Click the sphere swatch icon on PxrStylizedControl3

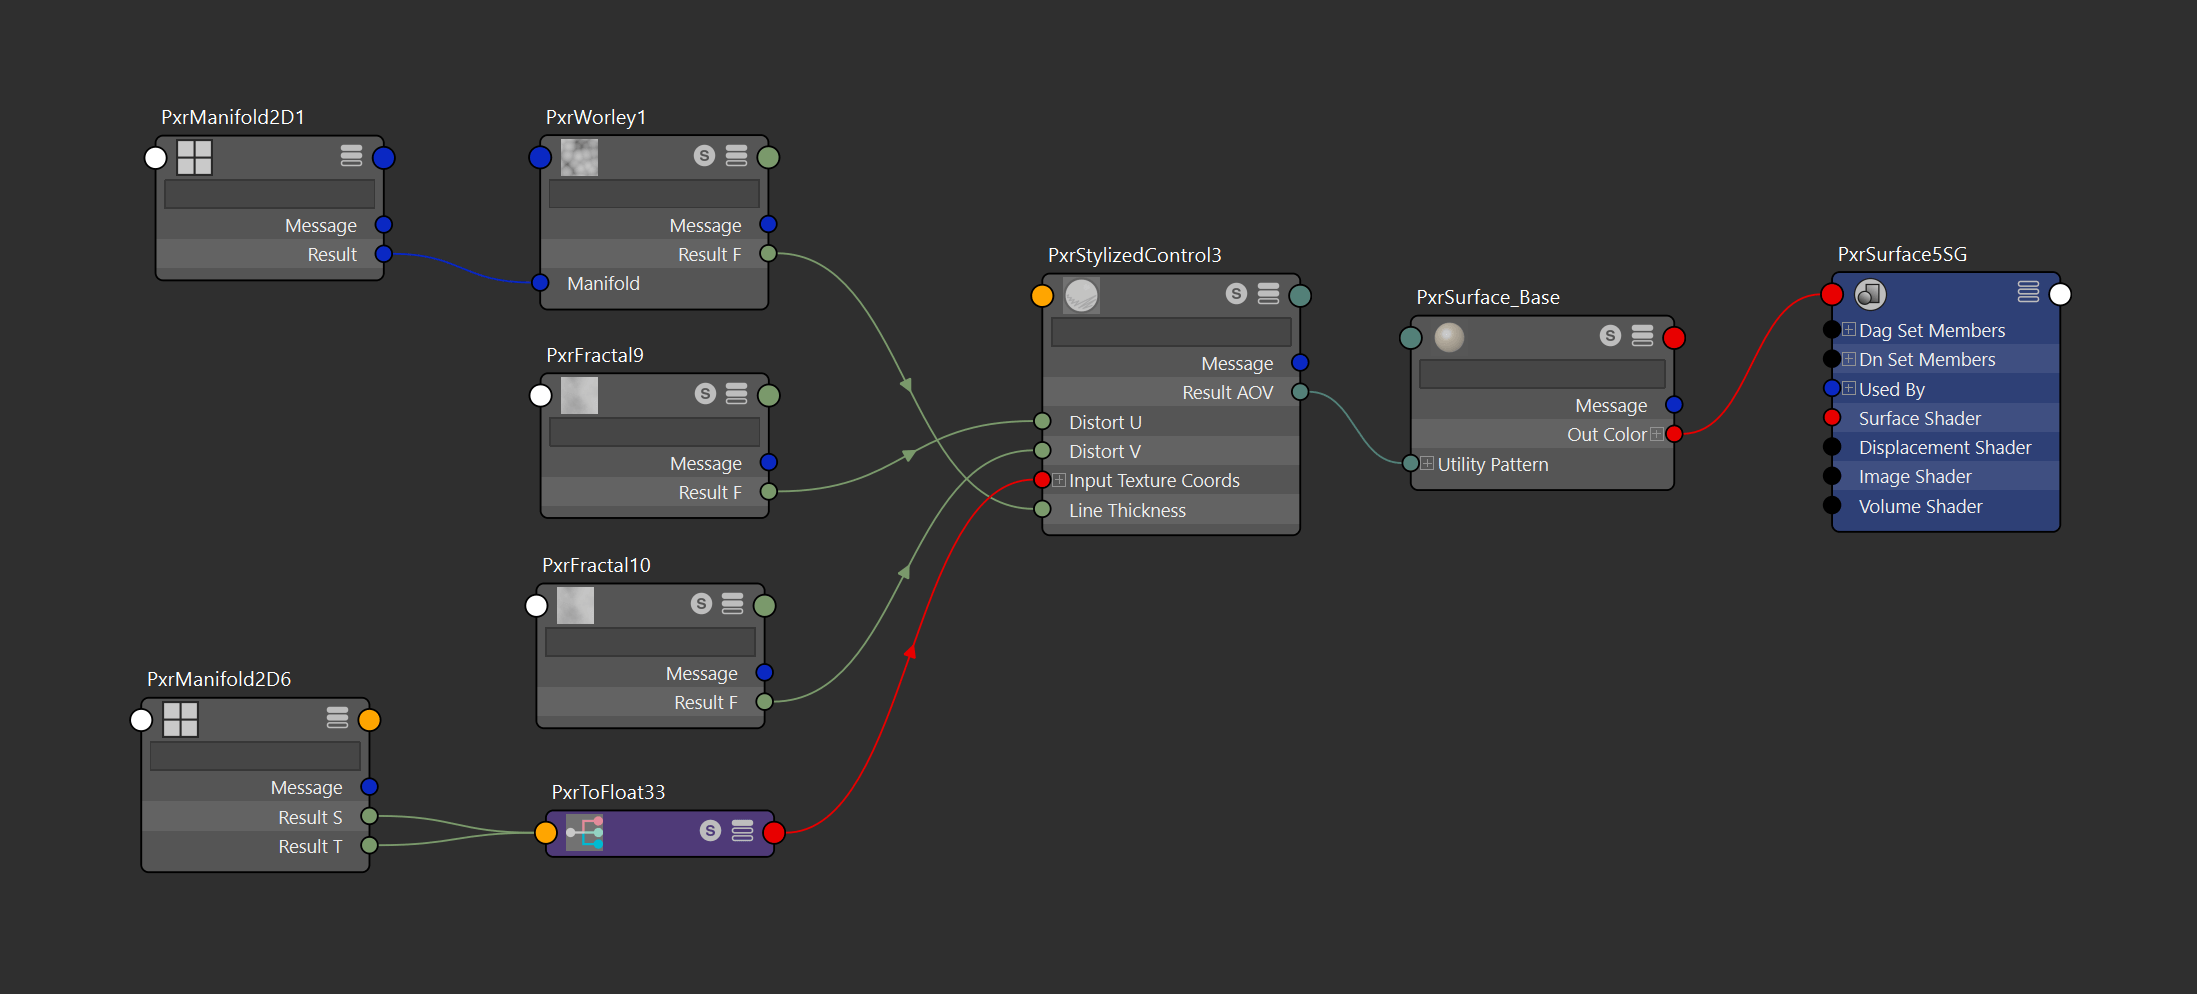point(1081,295)
